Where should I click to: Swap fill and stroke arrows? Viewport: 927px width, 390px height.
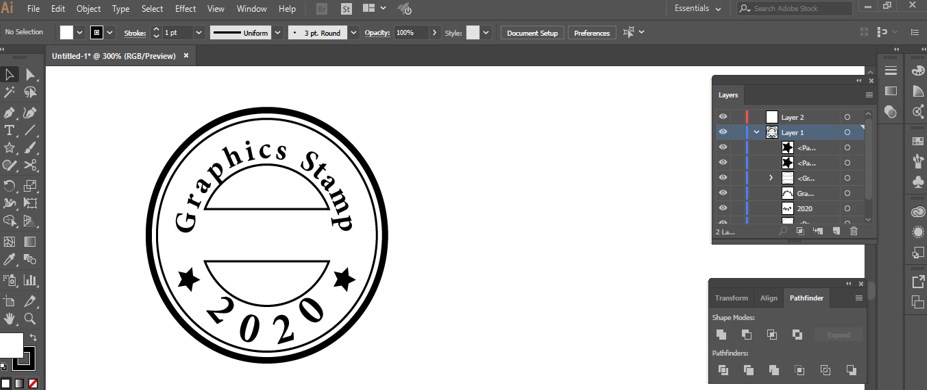coord(33,337)
